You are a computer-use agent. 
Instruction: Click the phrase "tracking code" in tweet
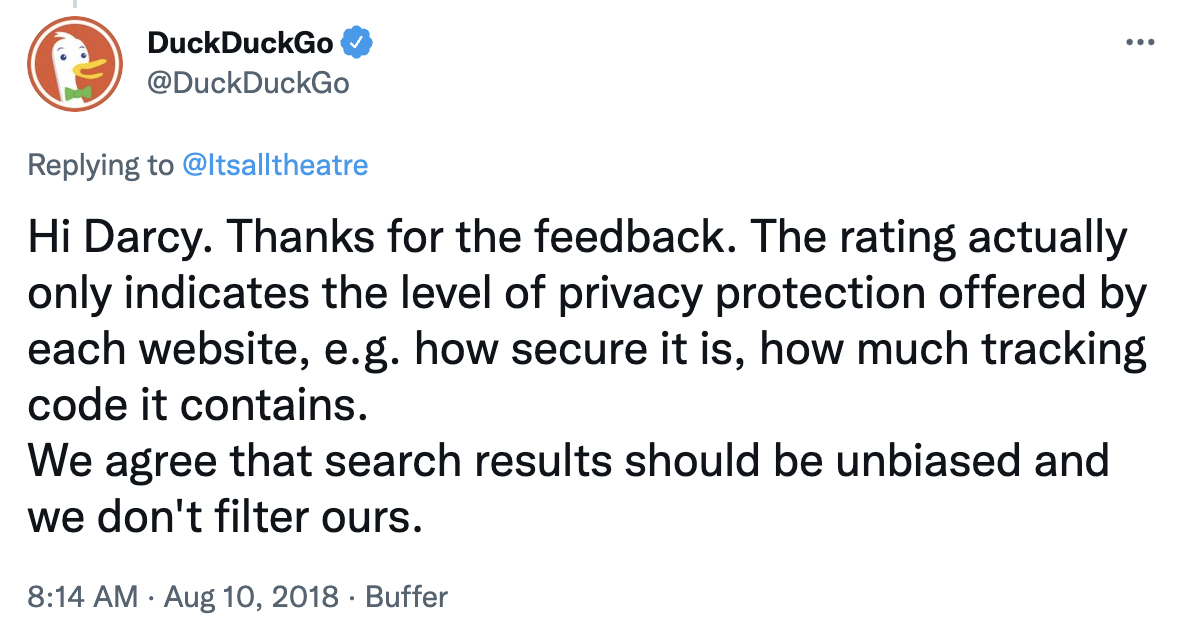(x=1065, y=349)
